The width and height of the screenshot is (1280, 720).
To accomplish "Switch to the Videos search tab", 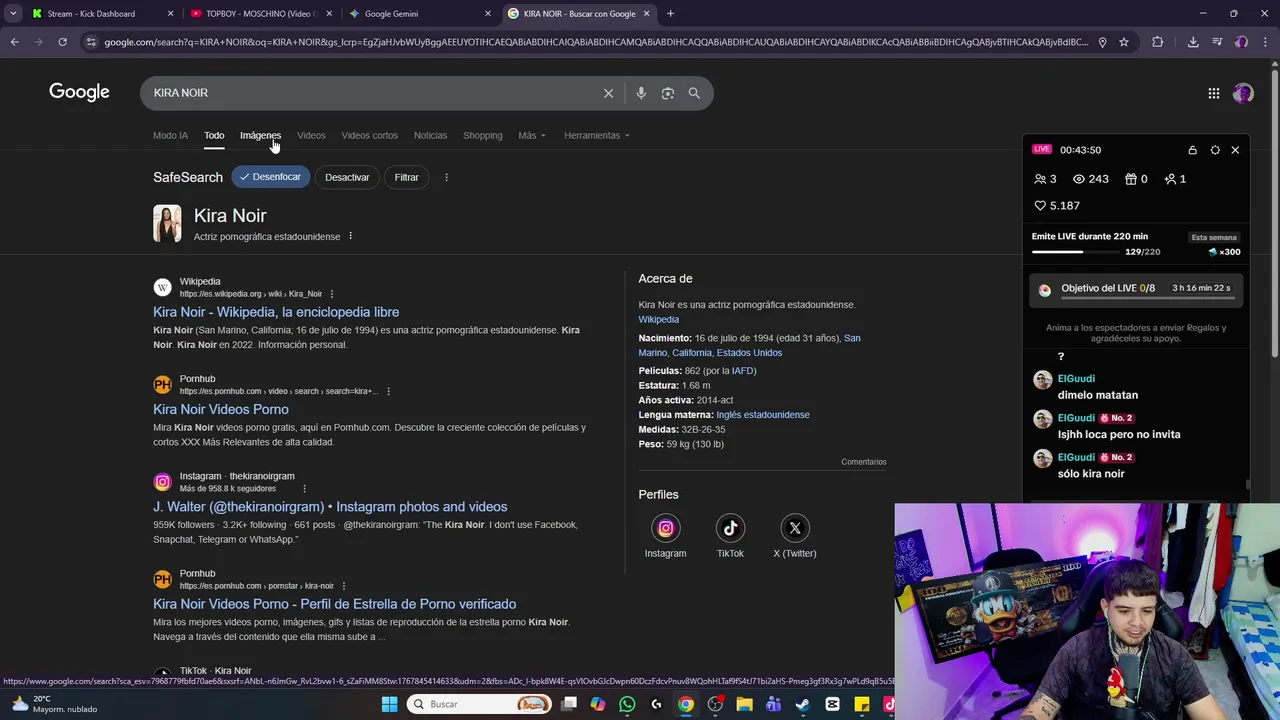I will 311,135.
